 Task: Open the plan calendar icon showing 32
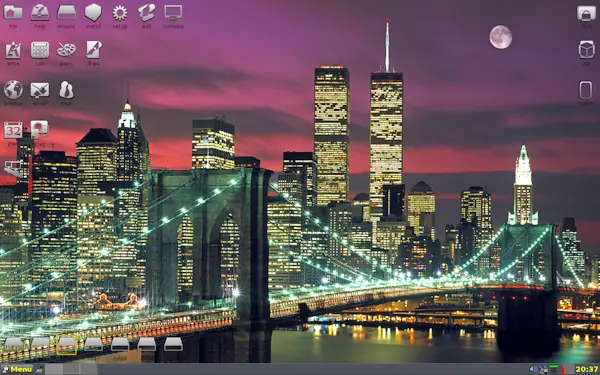(x=13, y=130)
